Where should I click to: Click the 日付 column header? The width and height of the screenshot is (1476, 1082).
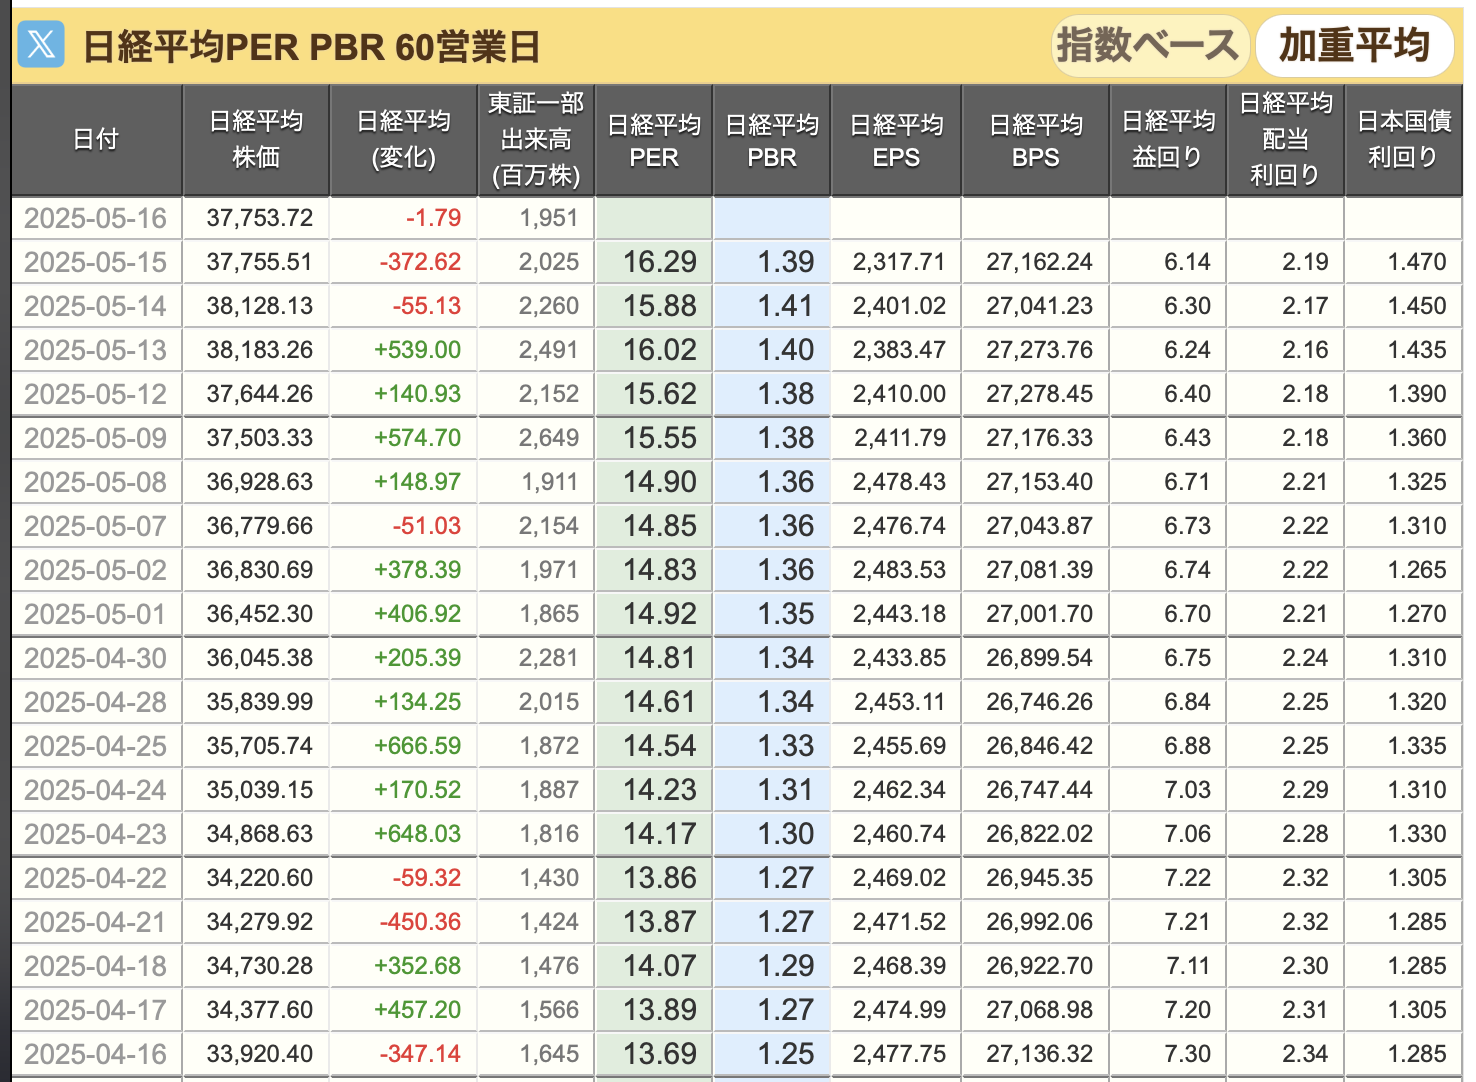click(x=97, y=140)
